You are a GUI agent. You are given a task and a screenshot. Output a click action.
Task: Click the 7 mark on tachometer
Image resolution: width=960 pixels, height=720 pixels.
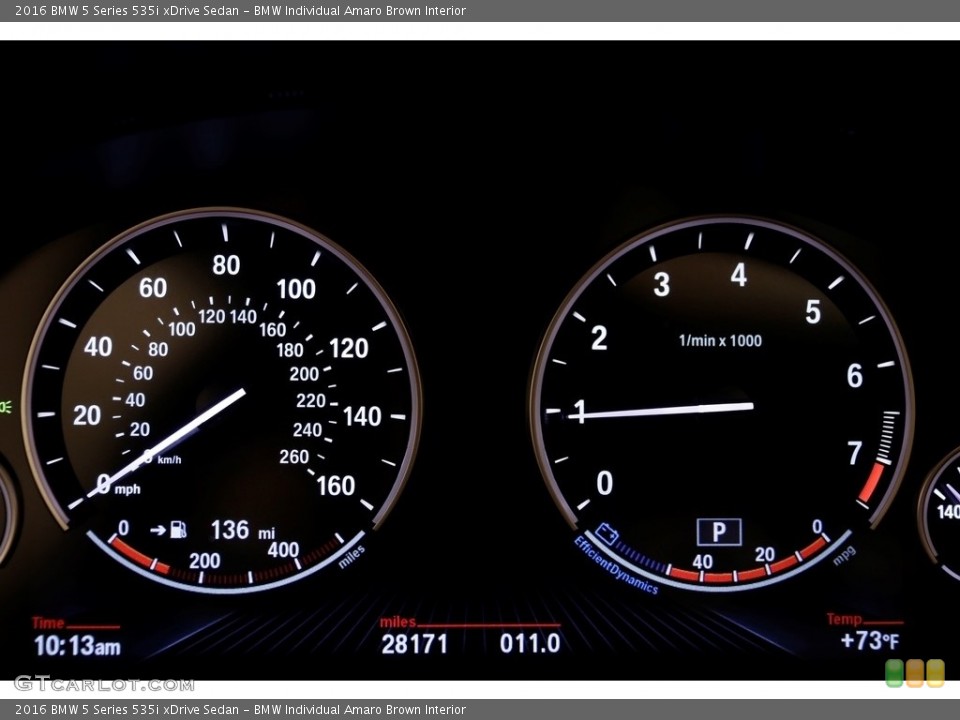(855, 453)
